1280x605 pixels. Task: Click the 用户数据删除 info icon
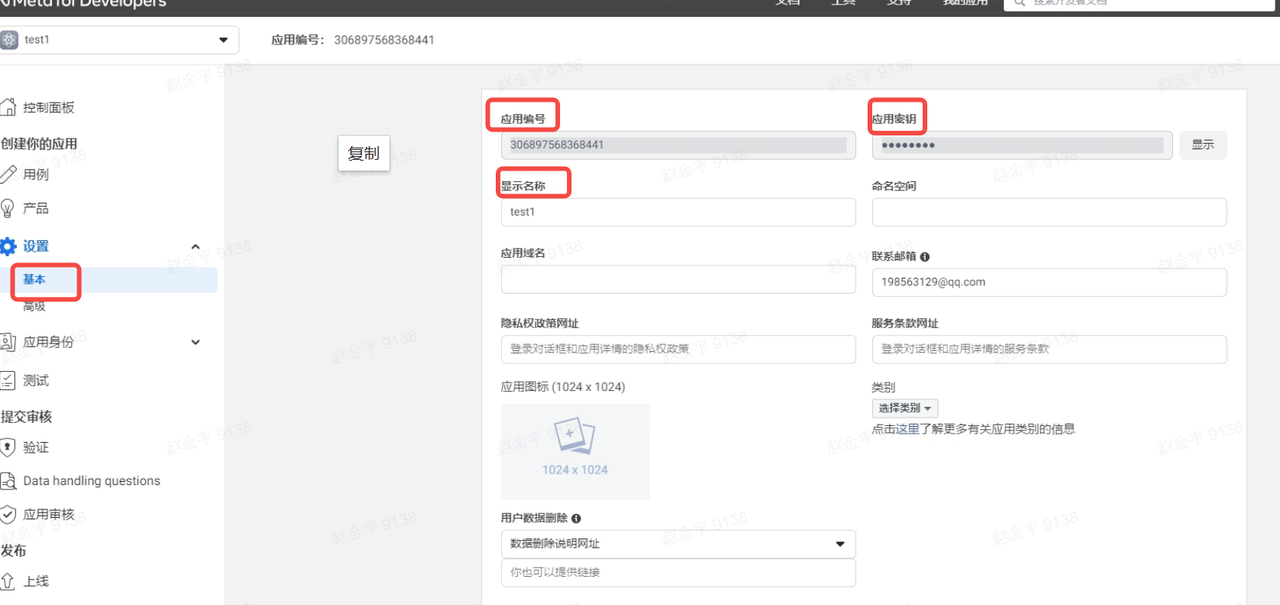576,518
